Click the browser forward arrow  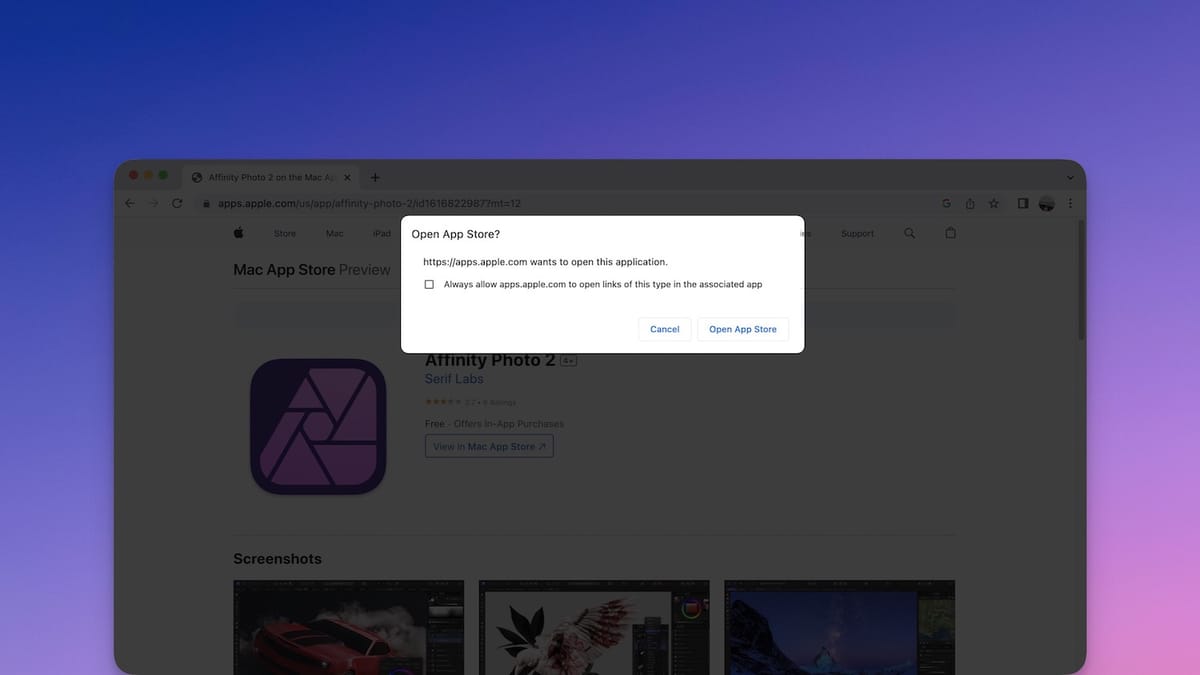(x=153, y=203)
